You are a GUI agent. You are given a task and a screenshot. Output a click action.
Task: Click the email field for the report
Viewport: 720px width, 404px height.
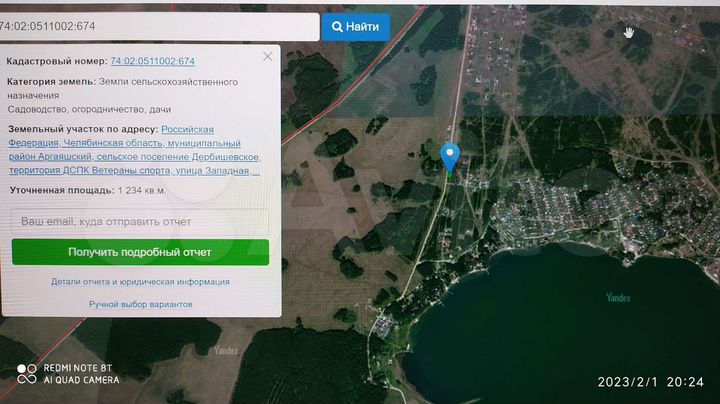tap(140, 222)
